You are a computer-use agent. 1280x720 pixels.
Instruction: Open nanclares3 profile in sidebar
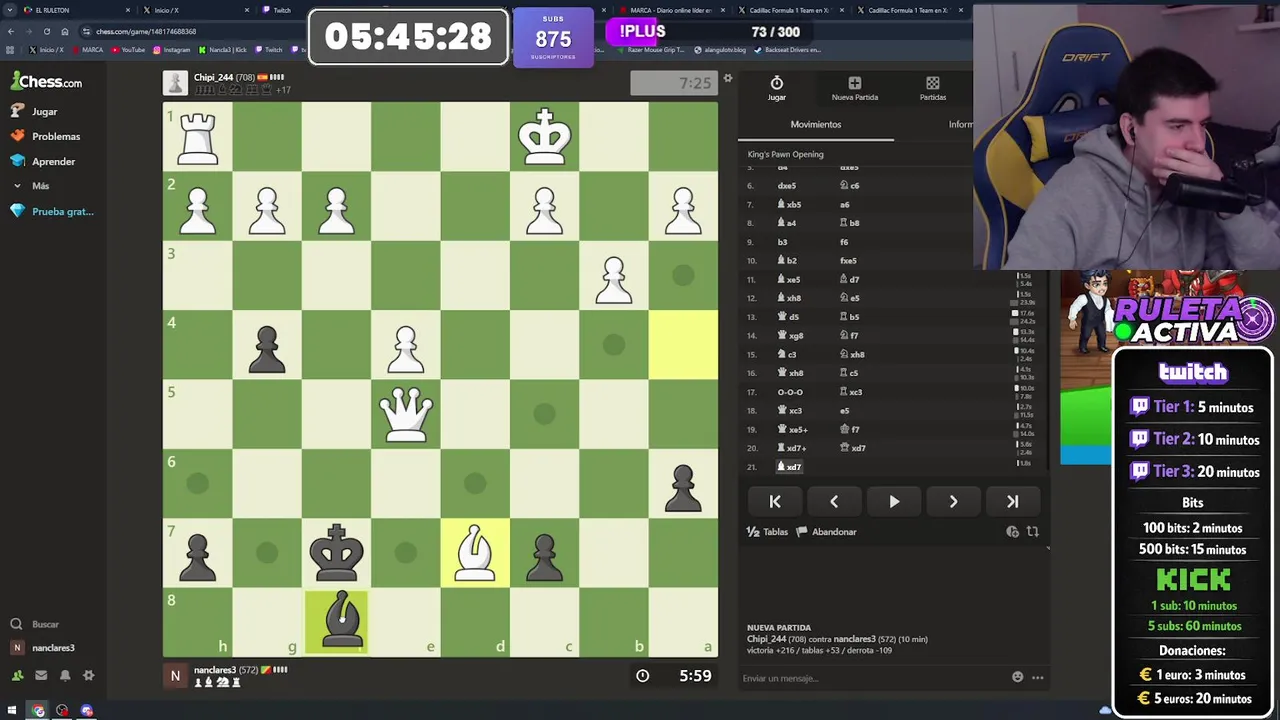(44, 648)
